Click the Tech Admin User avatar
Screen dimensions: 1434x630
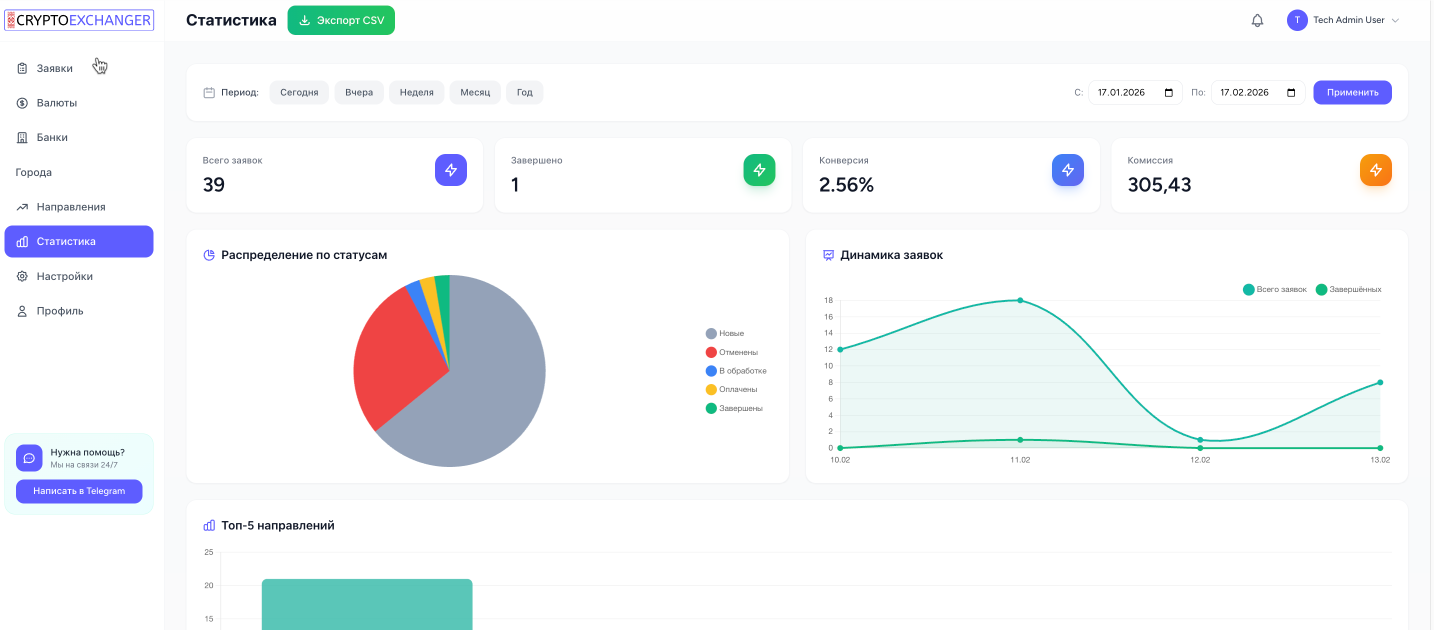click(1297, 21)
